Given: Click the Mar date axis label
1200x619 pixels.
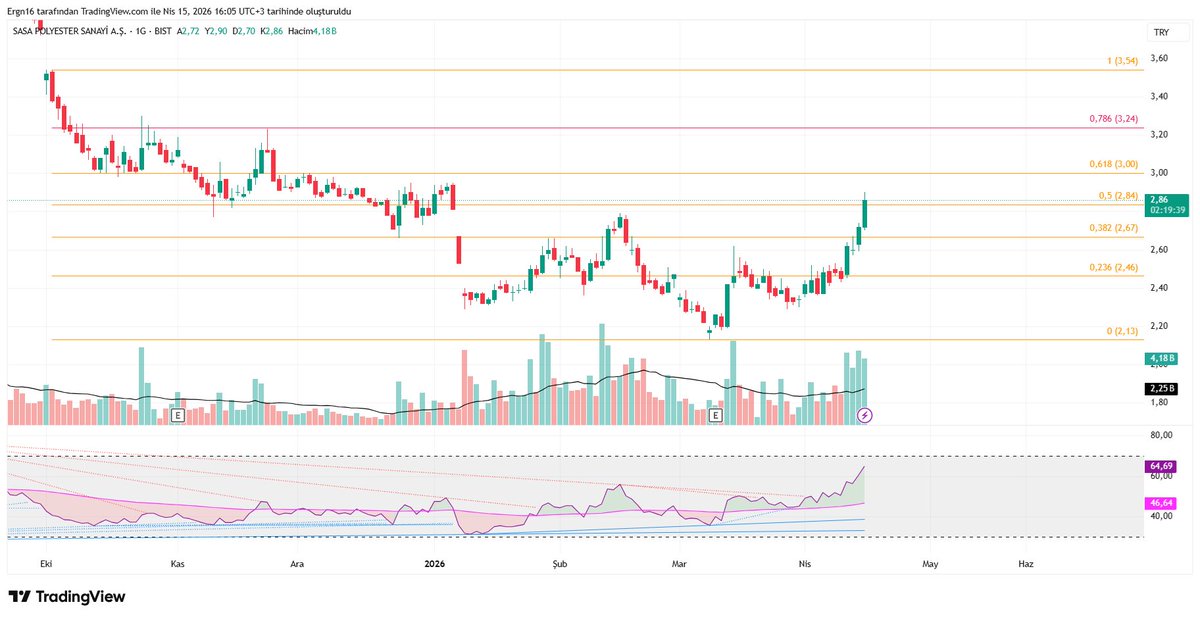Looking at the screenshot, I should click(x=679, y=564).
